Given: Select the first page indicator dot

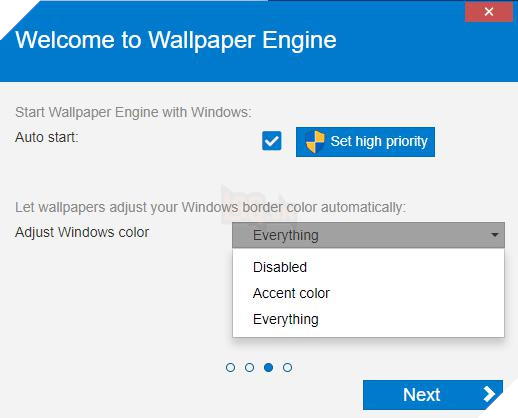Looking at the screenshot, I should (x=230, y=368).
